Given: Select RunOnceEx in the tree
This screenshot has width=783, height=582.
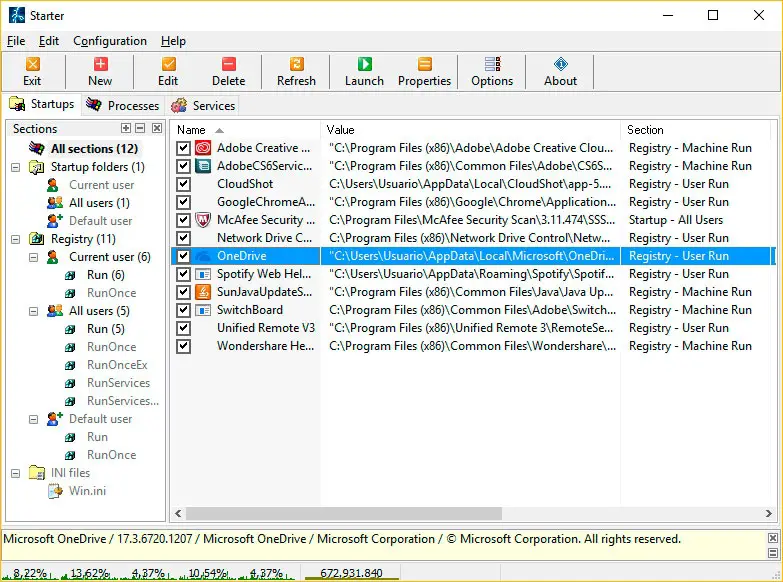Looking at the screenshot, I should pyautogui.click(x=117, y=365).
